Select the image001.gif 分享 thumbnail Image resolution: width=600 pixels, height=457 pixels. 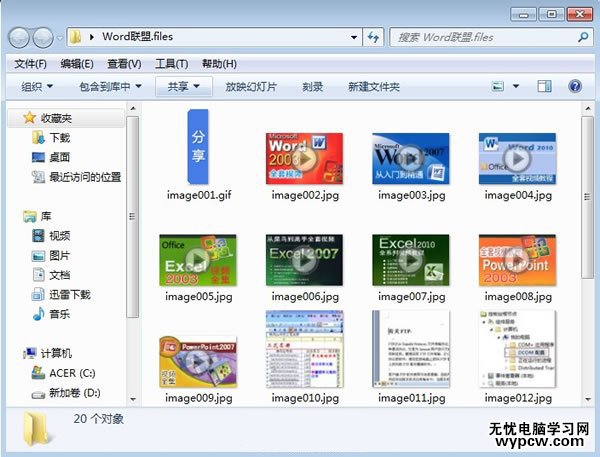(198, 147)
